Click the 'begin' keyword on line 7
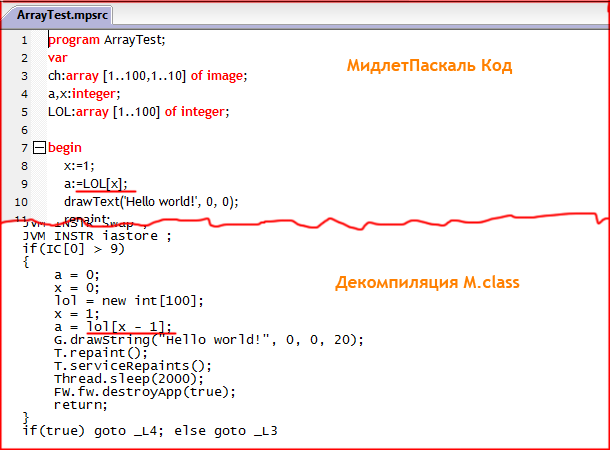The image size is (610, 450). [65, 148]
